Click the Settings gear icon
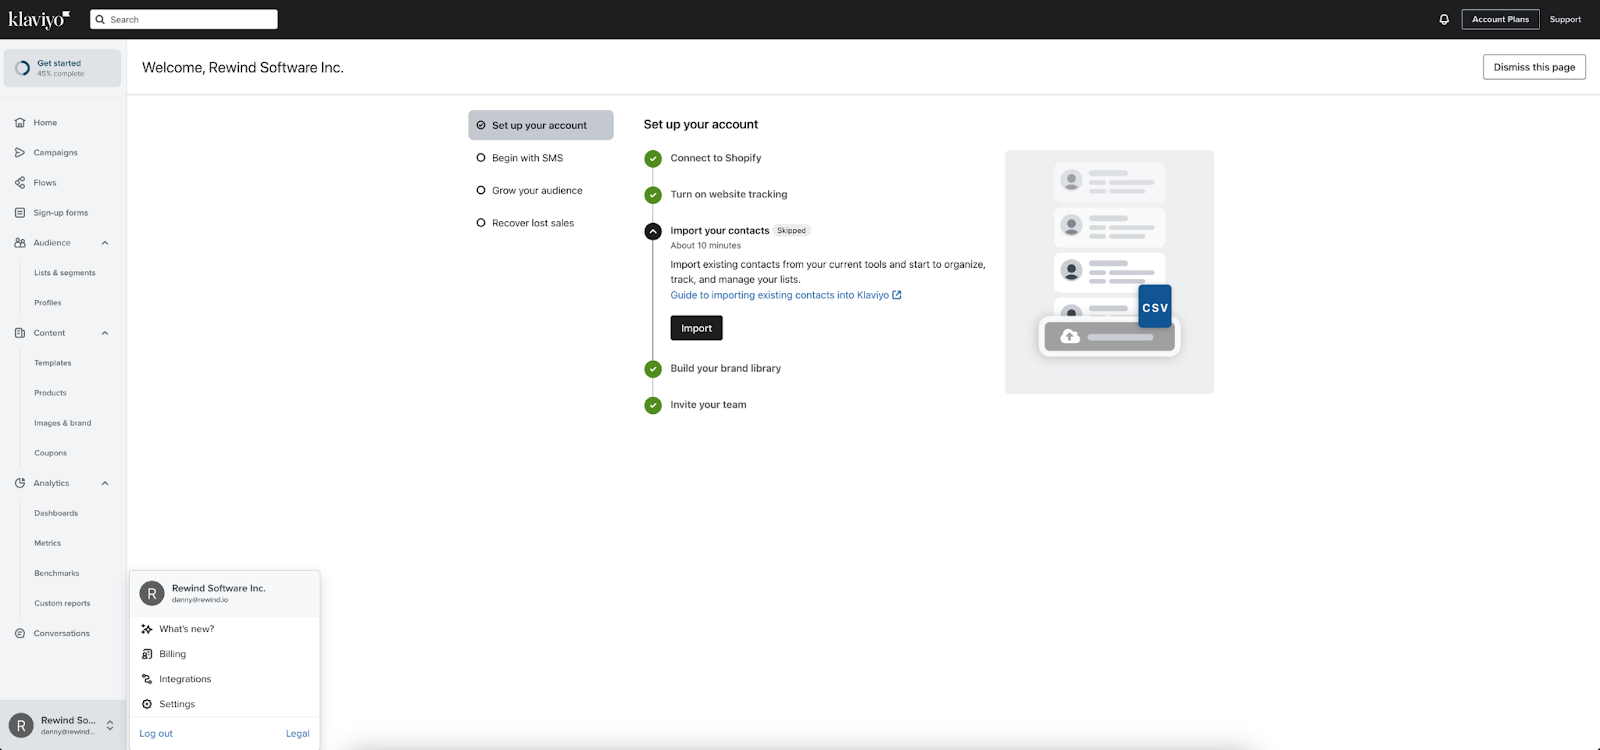 point(147,704)
